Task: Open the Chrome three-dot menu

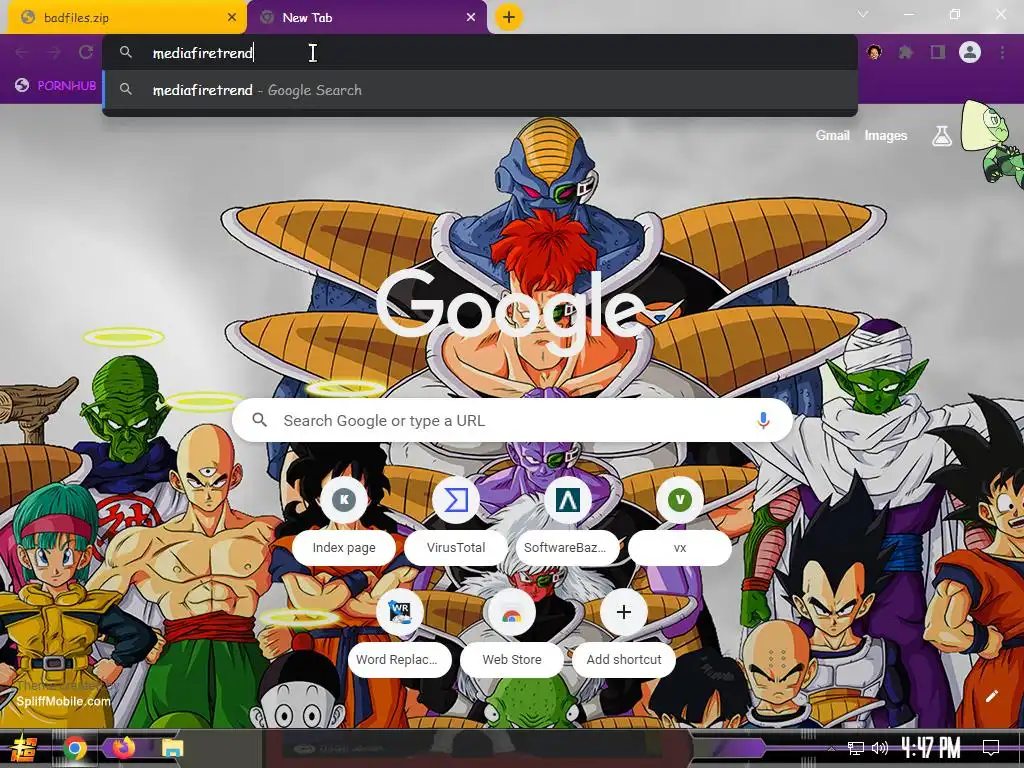Action: point(1002,52)
